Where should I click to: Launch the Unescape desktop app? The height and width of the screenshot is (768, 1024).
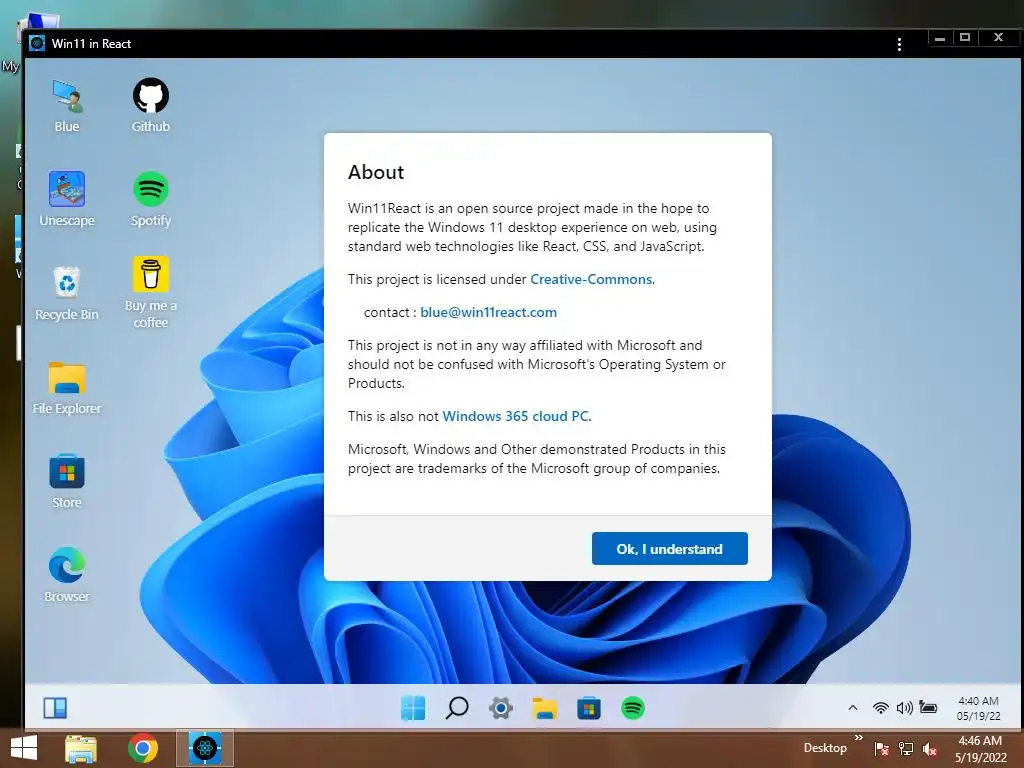coord(67,199)
